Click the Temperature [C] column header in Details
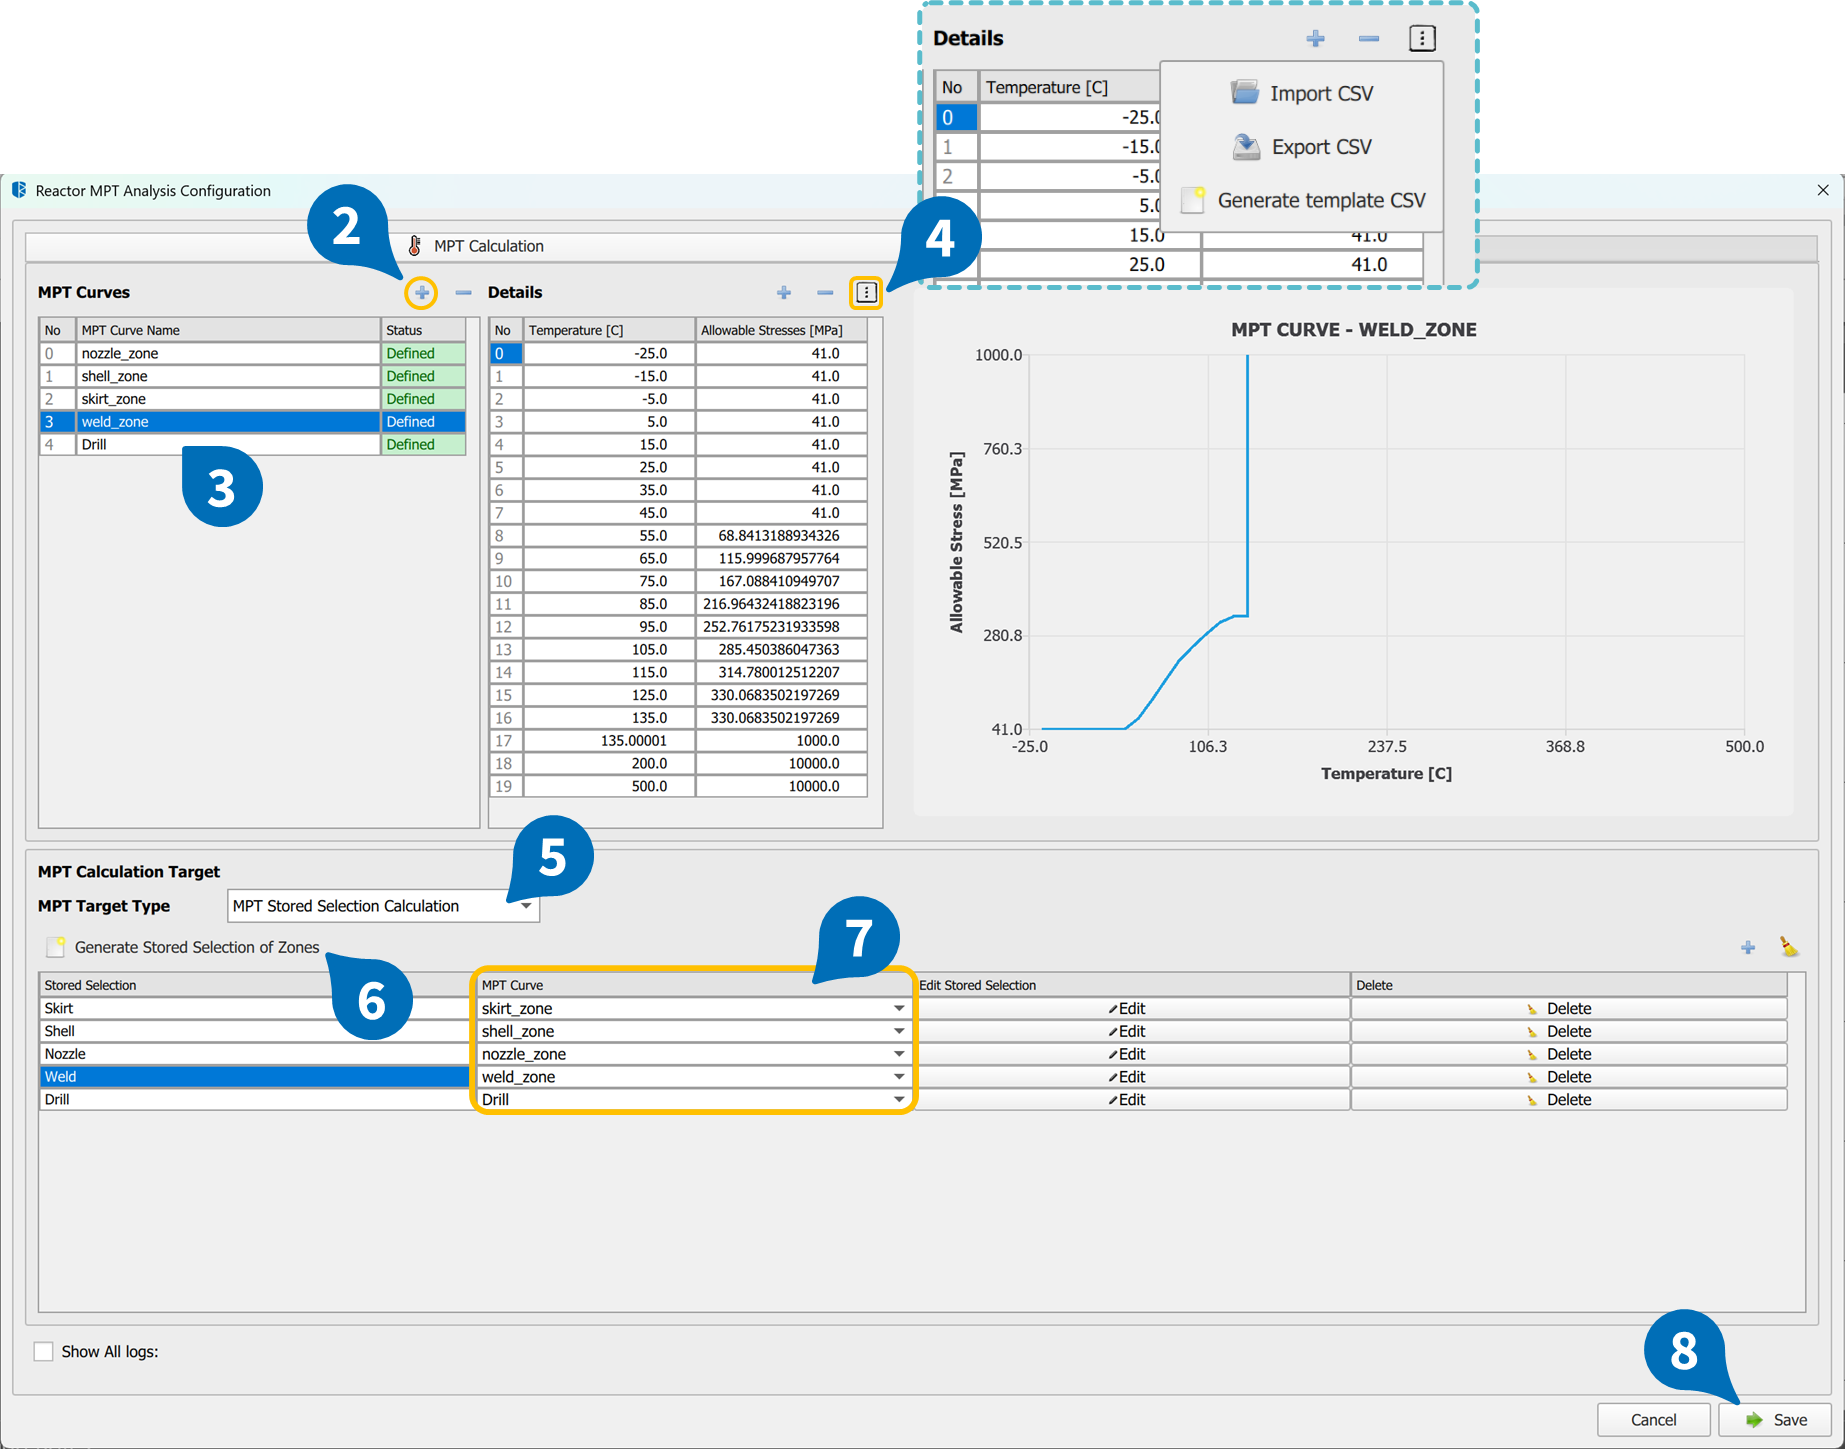Screen dimensions: 1845x1449 pos(609,330)
